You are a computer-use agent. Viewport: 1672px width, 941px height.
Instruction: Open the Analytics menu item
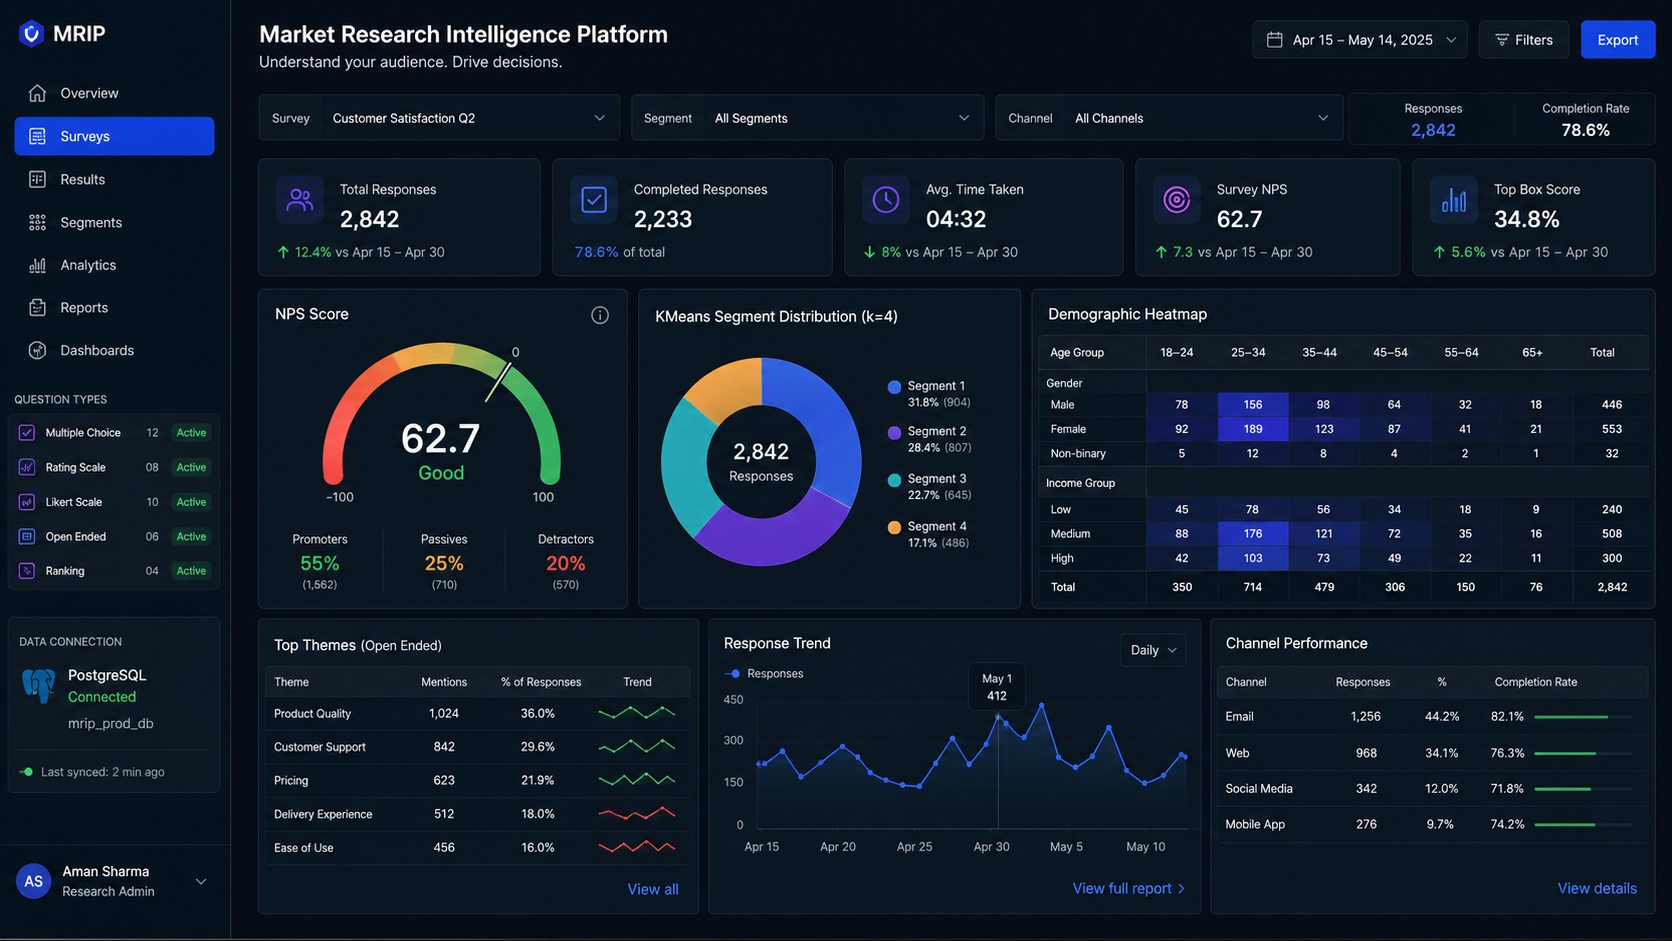[114, 265]
